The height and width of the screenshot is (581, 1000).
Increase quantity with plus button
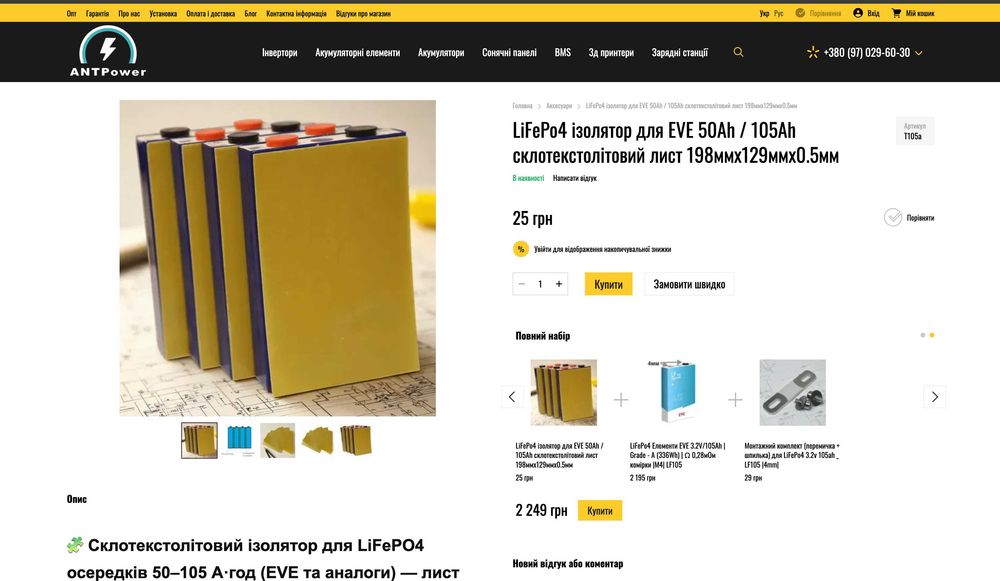(559, 284)
